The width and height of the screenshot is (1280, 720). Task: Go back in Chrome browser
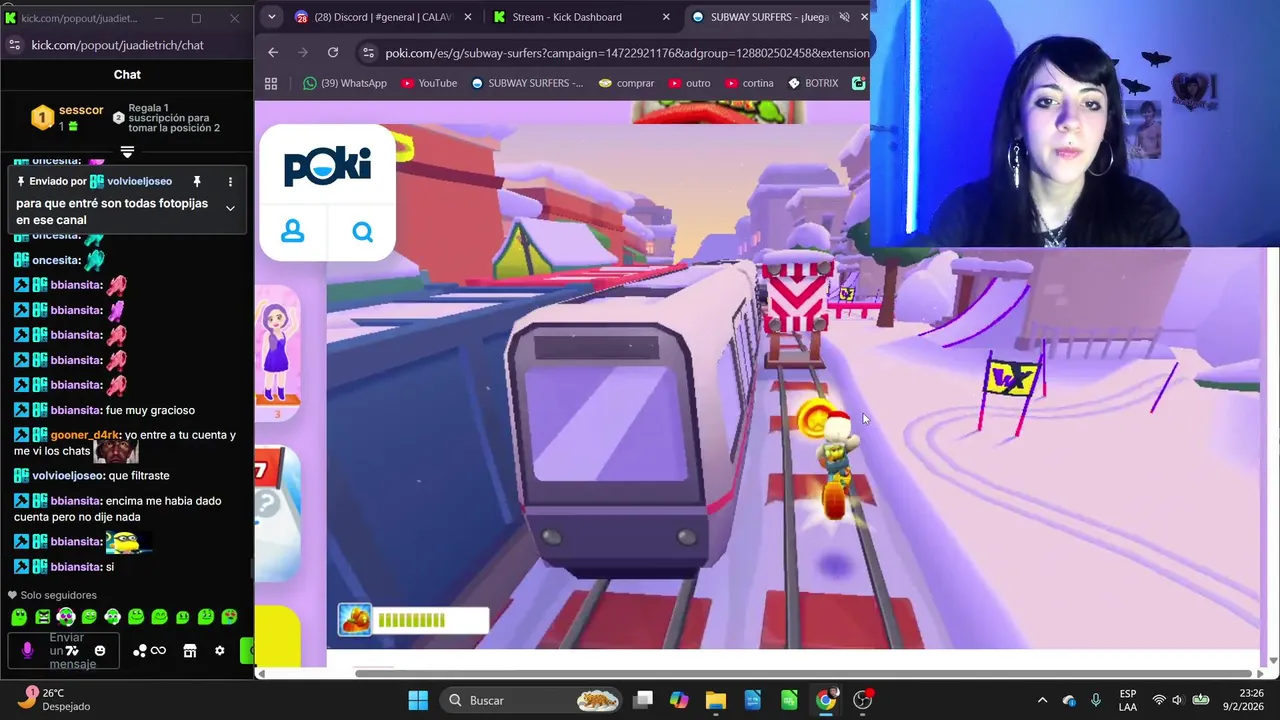pyautogui.click(x=273, y=53)
